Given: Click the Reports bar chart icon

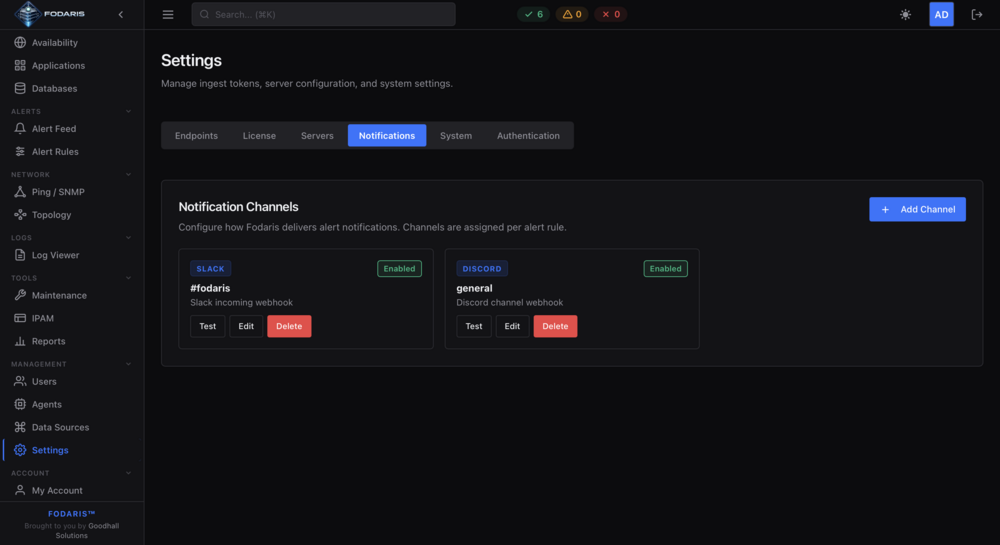Looking at the screenshot, I should tap(20, 341).
